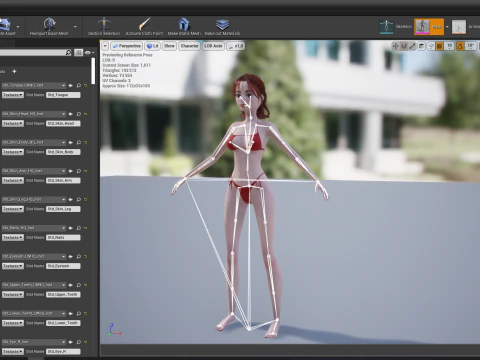Browse to Std_Eye_R material asset
Screen dimensions: 480x360
(x=79, y=342)
